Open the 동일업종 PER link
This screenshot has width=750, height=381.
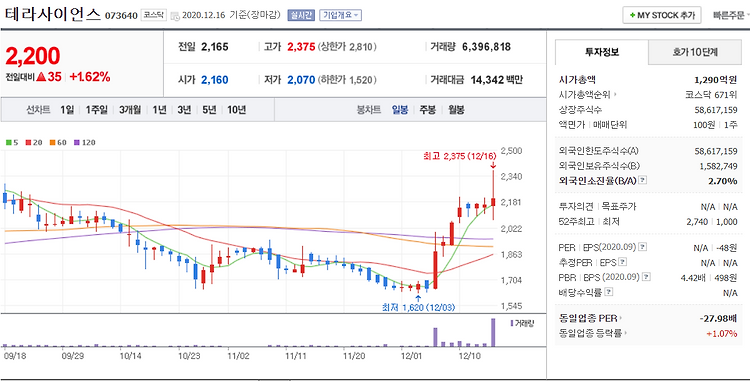[591, 318]
